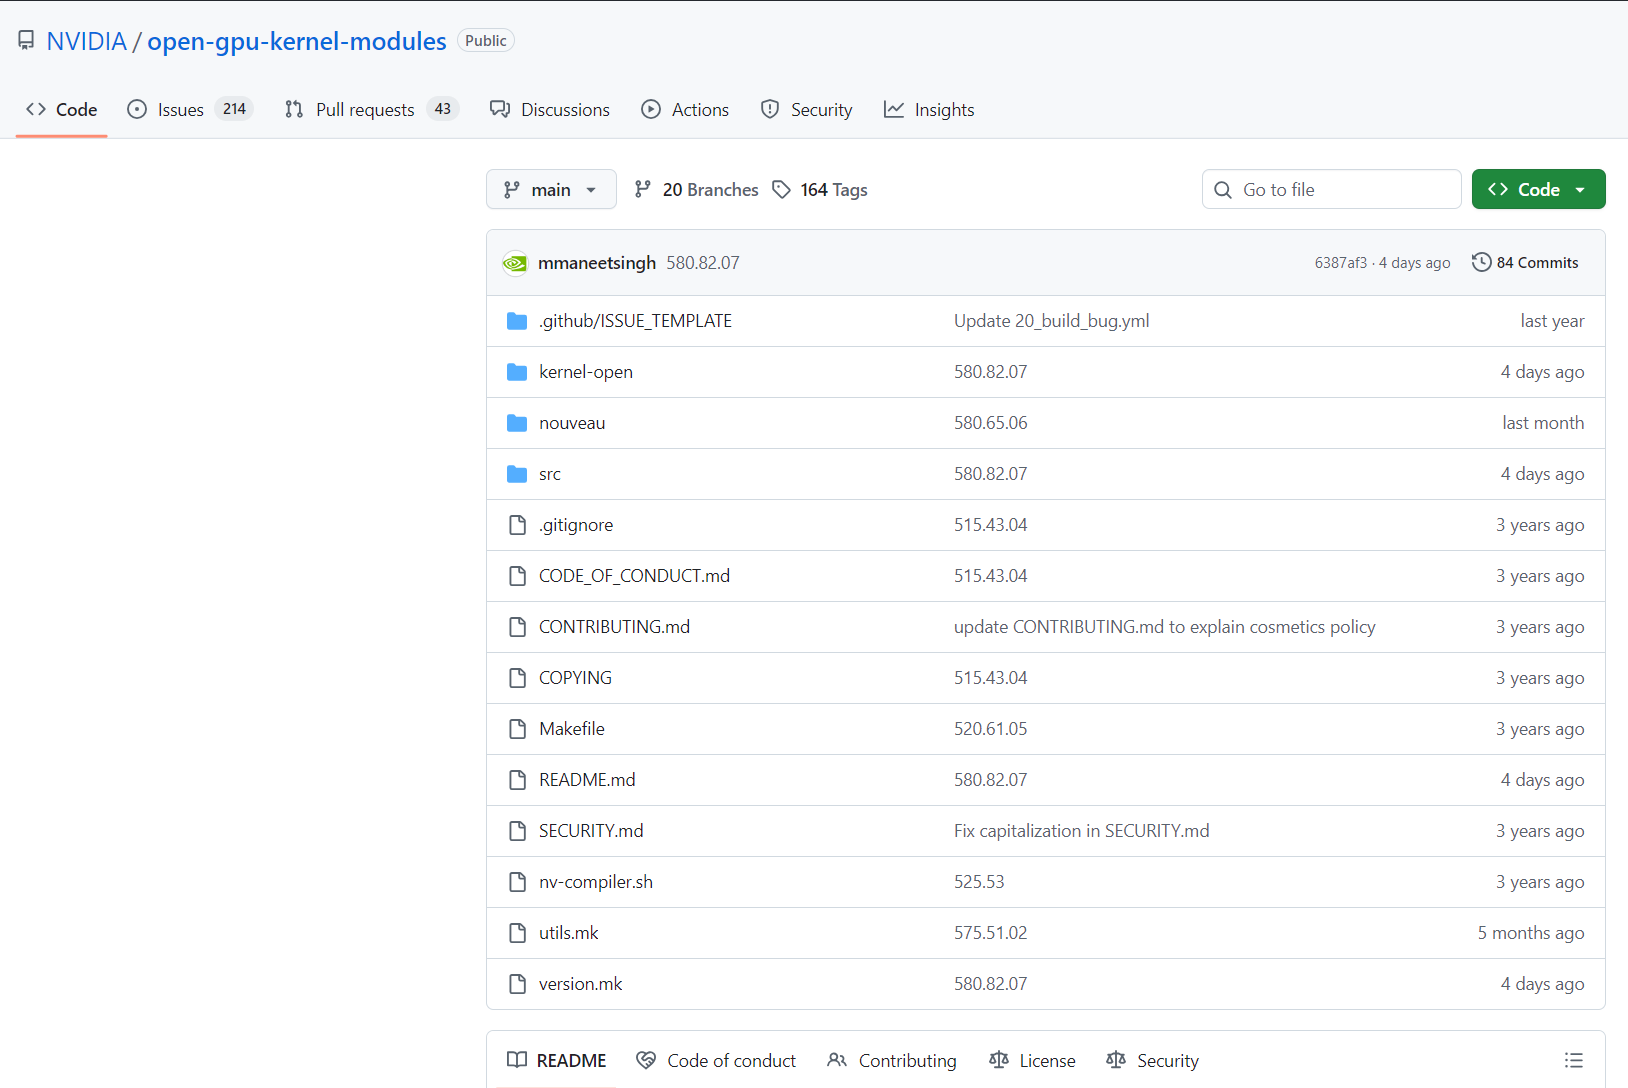Click the search magnifier icon in Go to file
This screenshot has width=1628, height=1088.
point(1223,189)
